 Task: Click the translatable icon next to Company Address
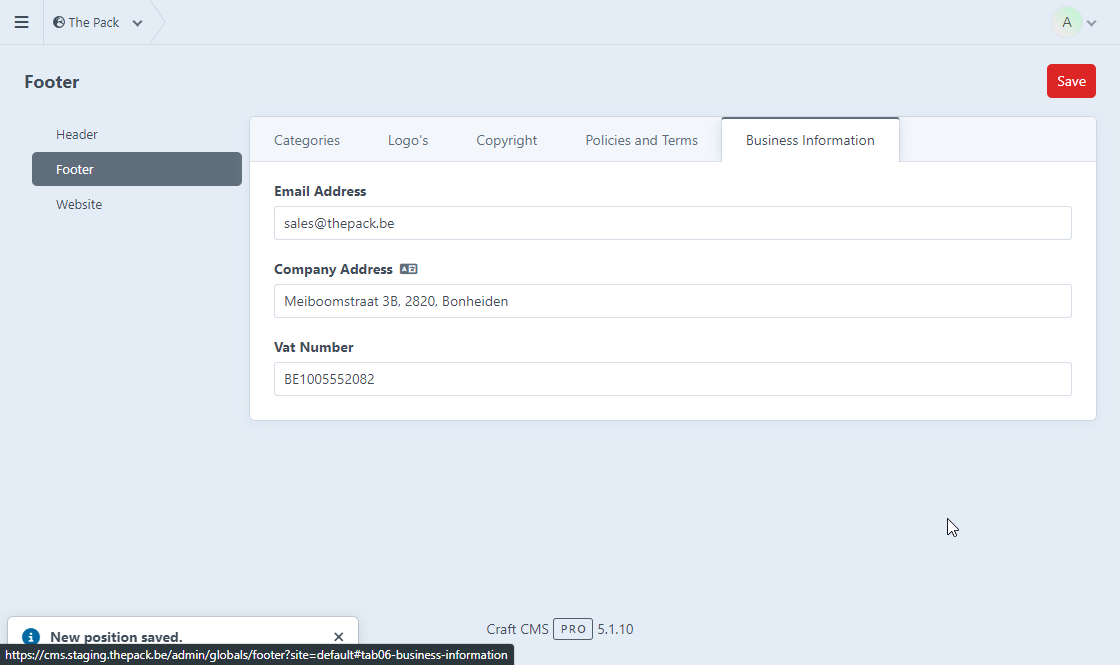pos(408,269)
